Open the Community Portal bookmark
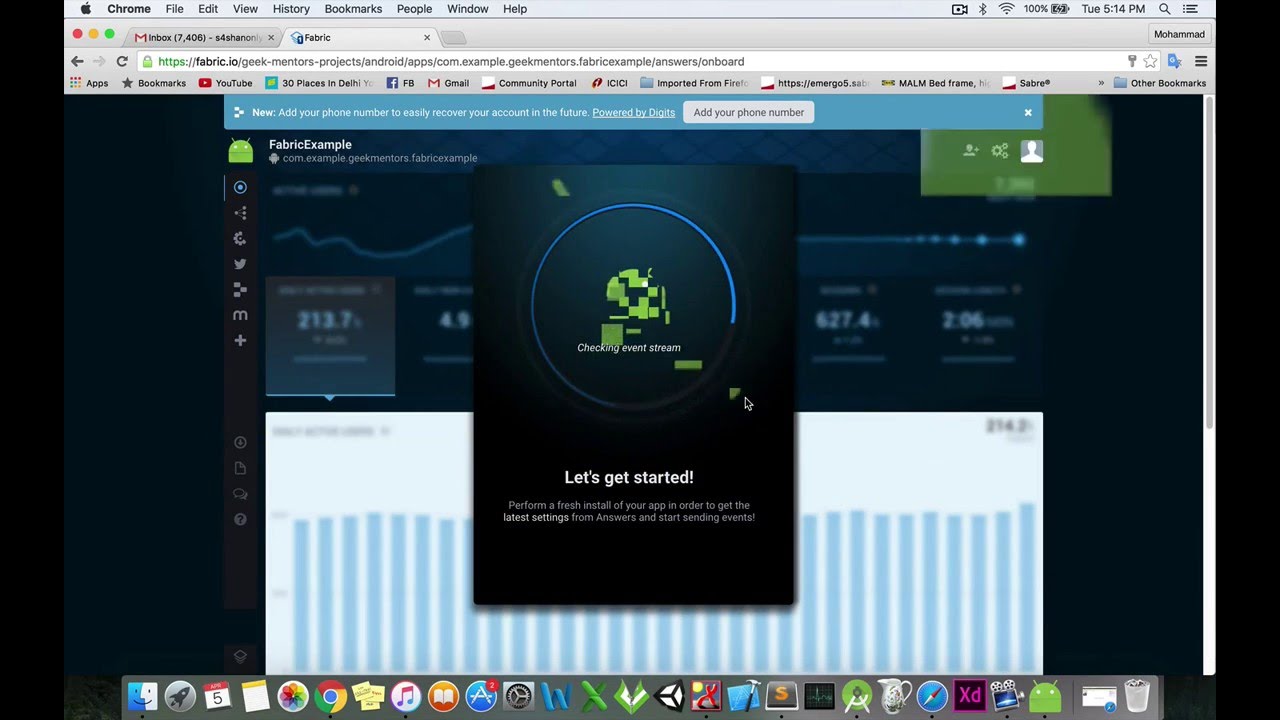Viewport: 1280px width, 720px height. click(529, 83)
